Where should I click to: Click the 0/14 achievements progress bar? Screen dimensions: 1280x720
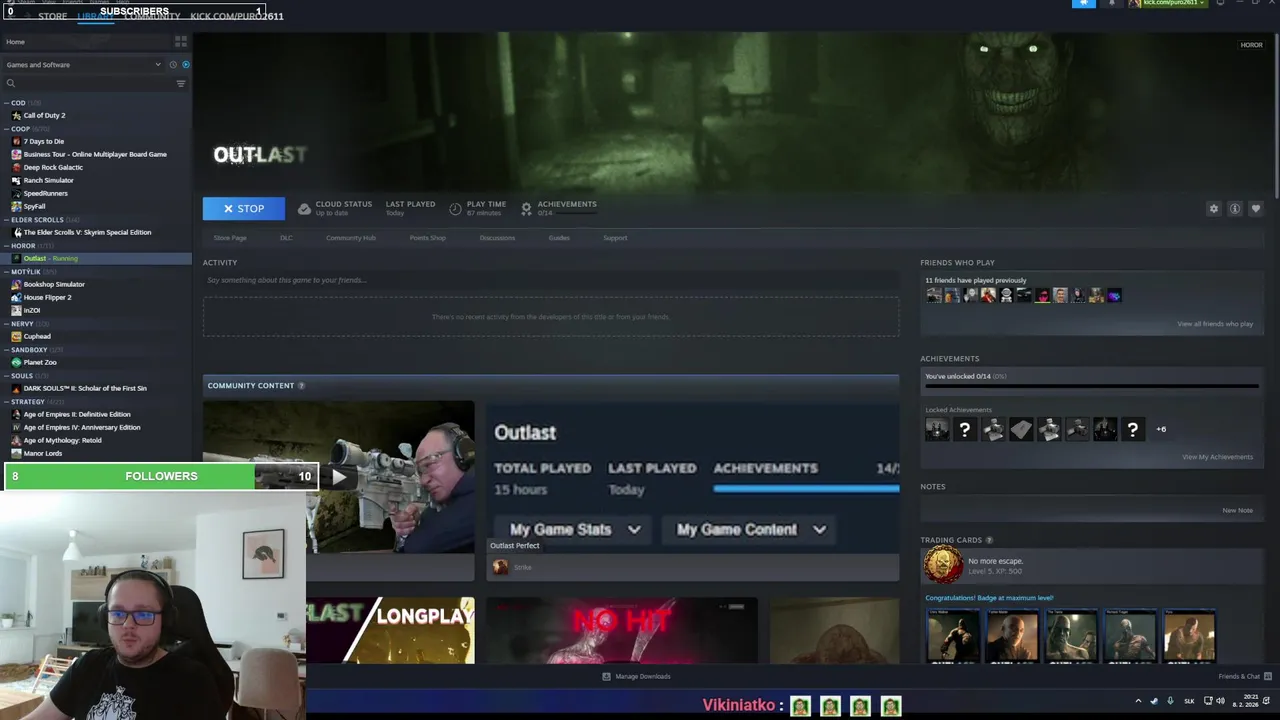point(1092,385)
